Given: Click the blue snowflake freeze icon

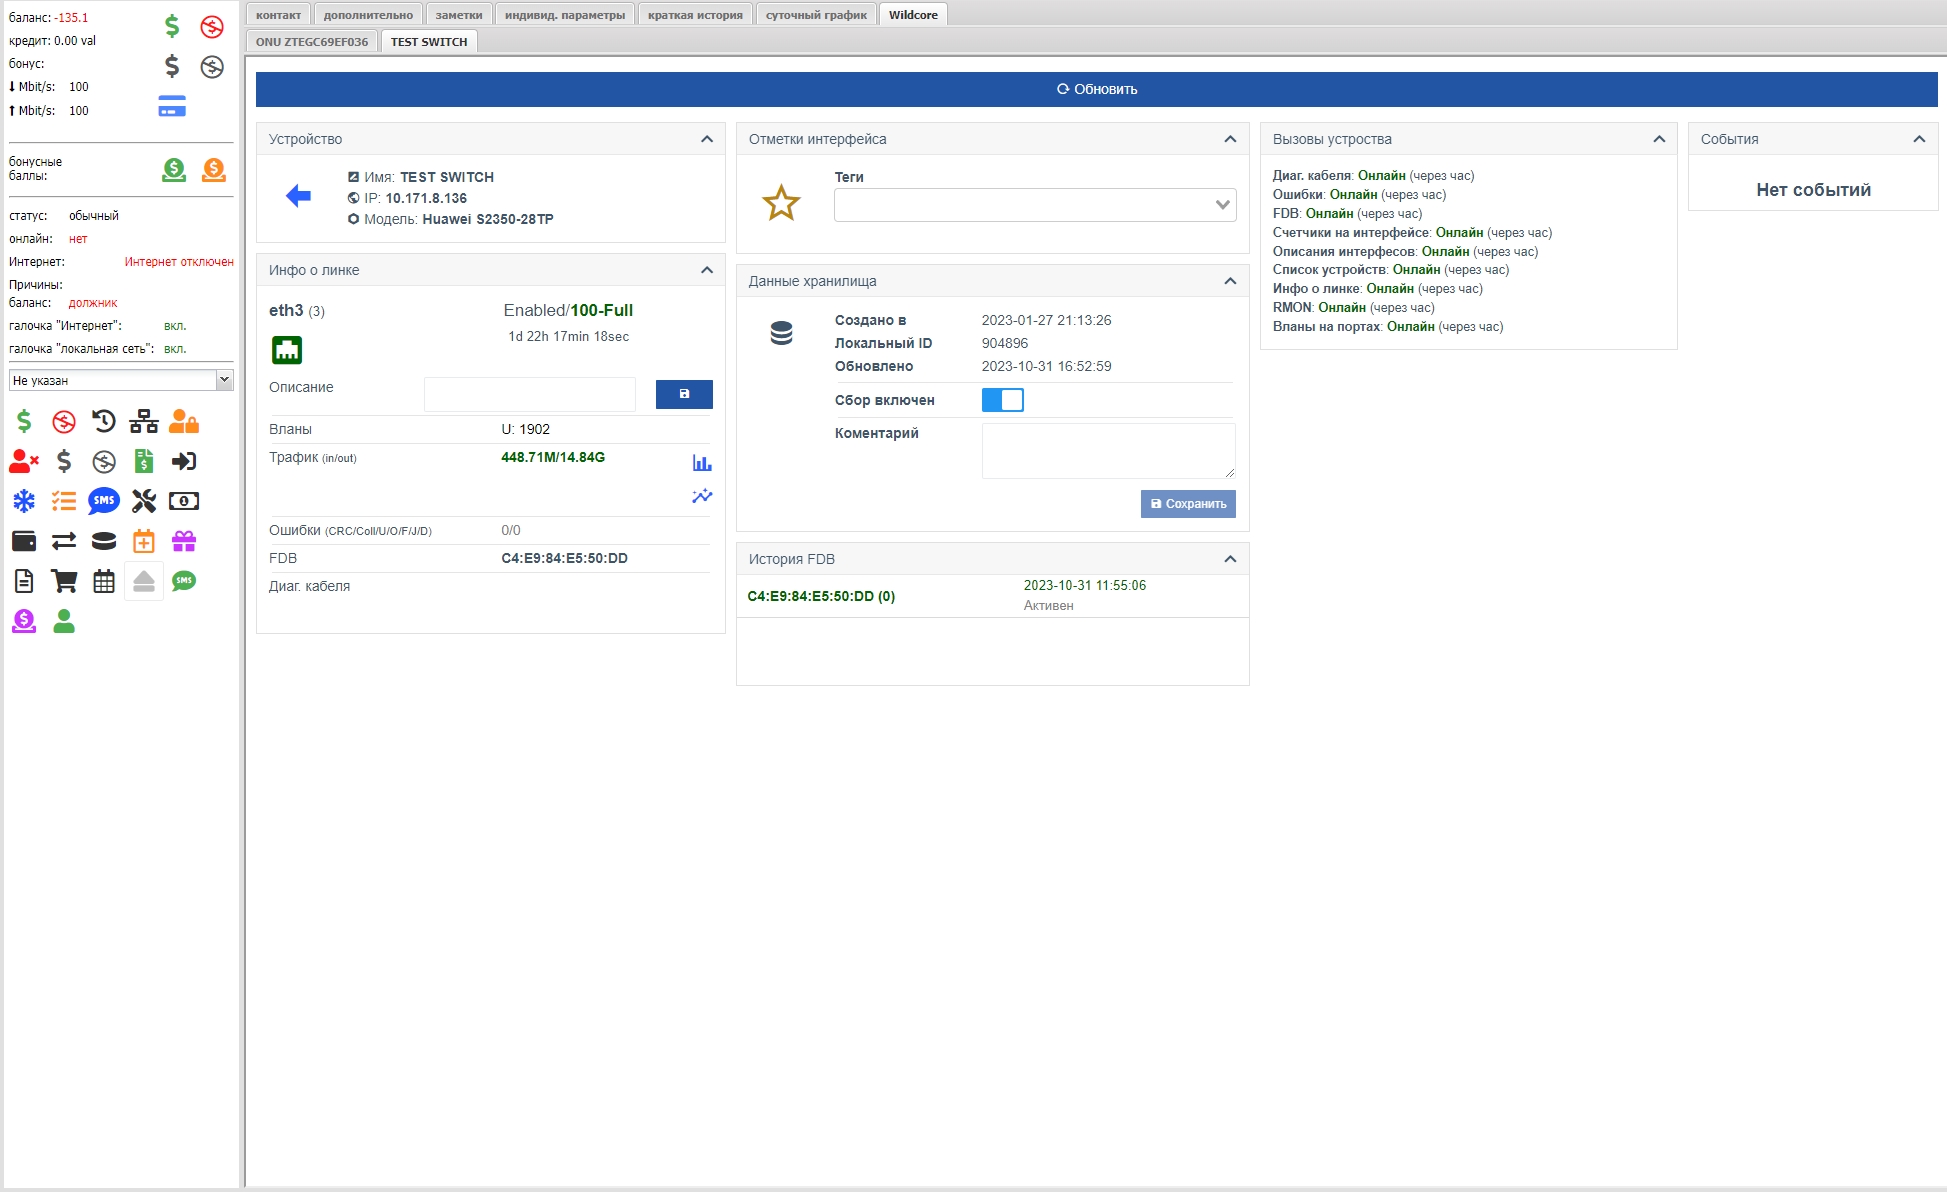Looking at the screenshot, I should (24, 501).
